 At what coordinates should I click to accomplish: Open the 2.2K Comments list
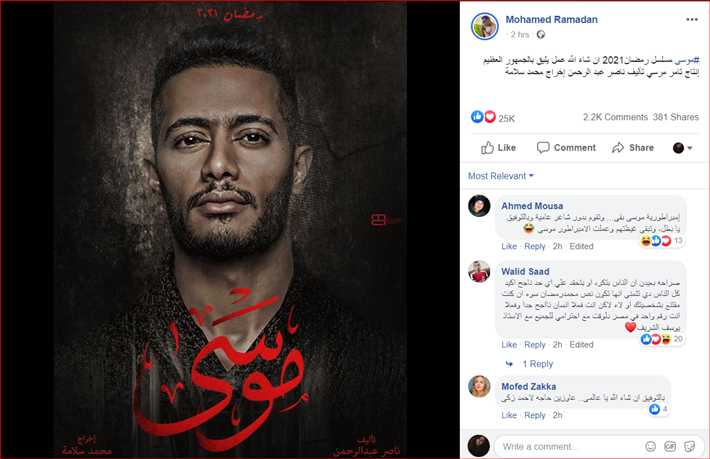(615, 117)
